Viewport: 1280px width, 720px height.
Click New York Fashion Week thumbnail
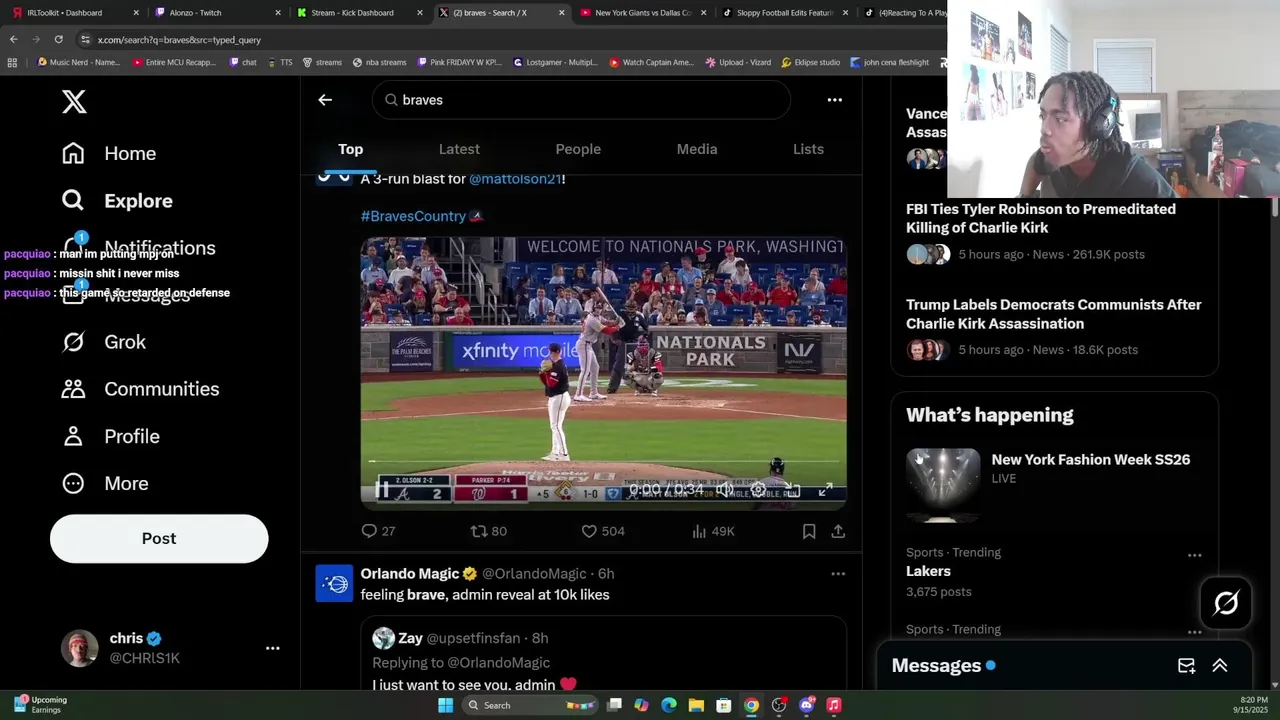(943, 485)
